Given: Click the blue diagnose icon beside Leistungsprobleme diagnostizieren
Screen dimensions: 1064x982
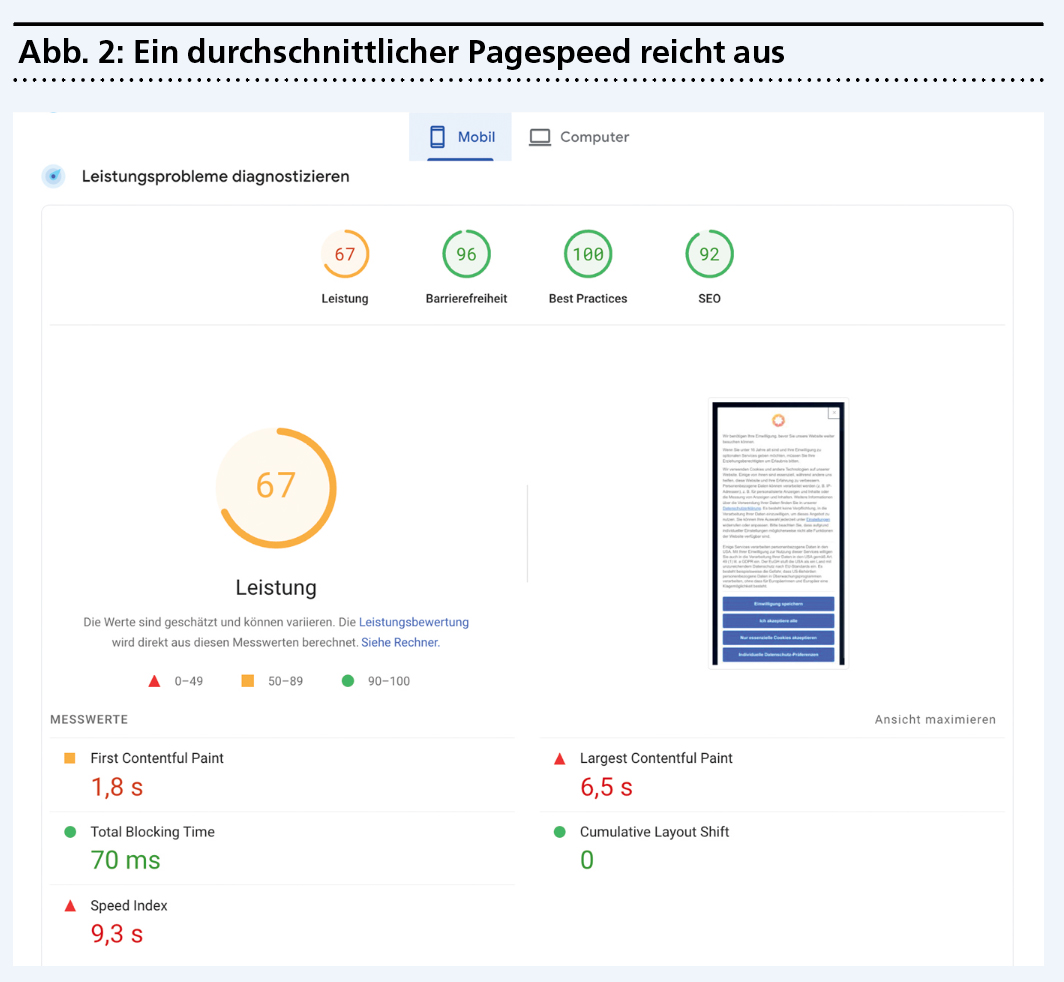Looking at the screenshot, I should (54, 177).
